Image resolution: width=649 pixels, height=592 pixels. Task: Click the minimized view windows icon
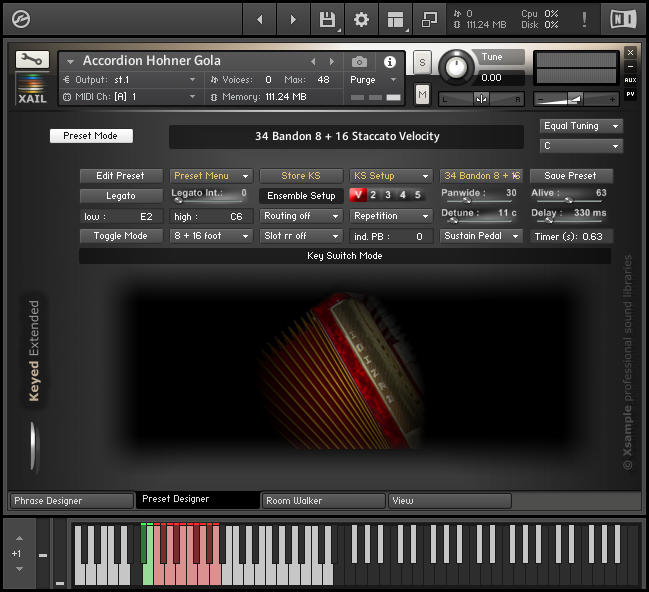tap(429, 19)
